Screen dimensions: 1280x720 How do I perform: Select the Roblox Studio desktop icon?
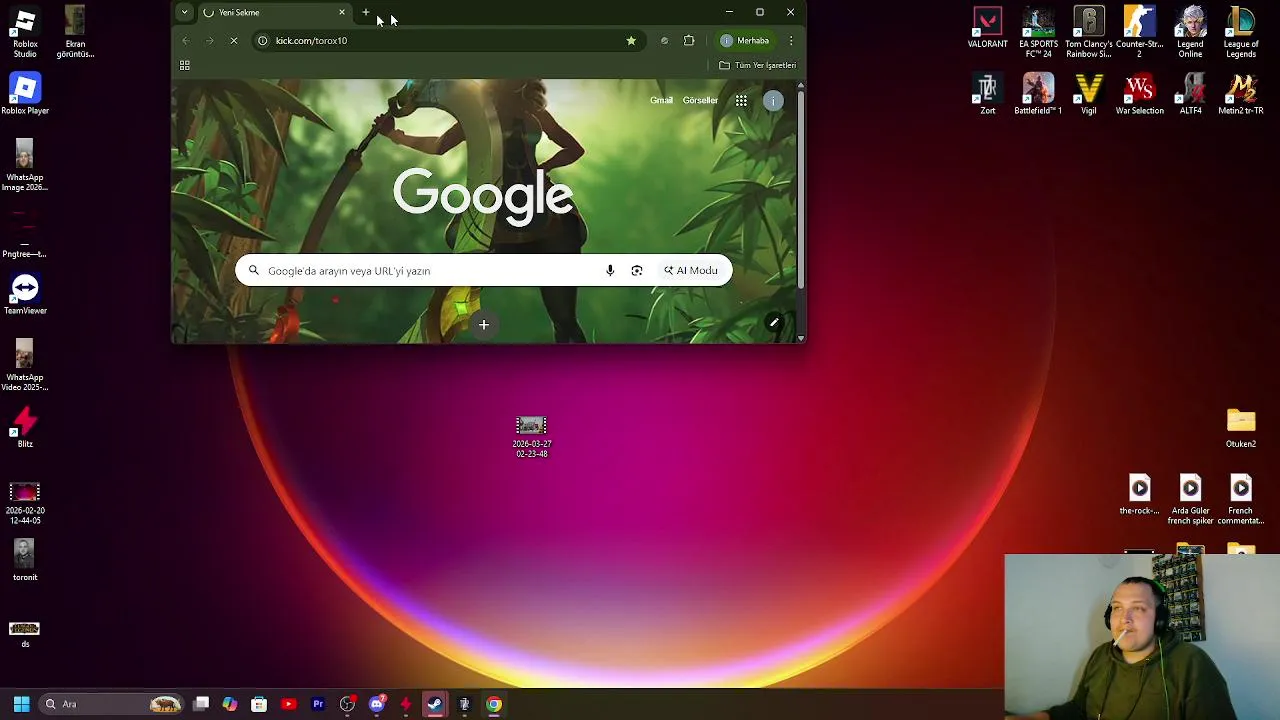pyautogui.click(x=25, y=32)
